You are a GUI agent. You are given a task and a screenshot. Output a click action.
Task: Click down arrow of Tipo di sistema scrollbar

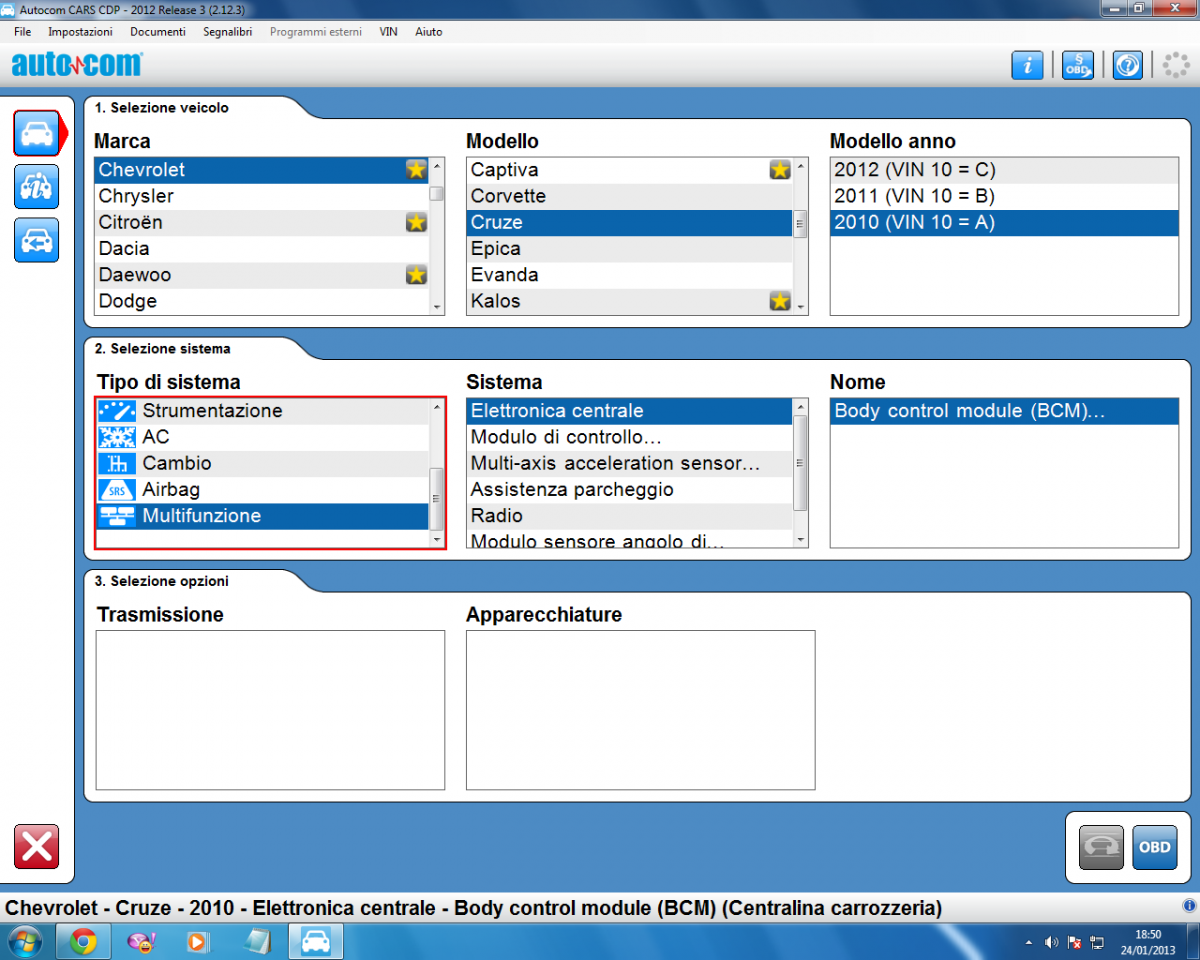tap(436, 539)
